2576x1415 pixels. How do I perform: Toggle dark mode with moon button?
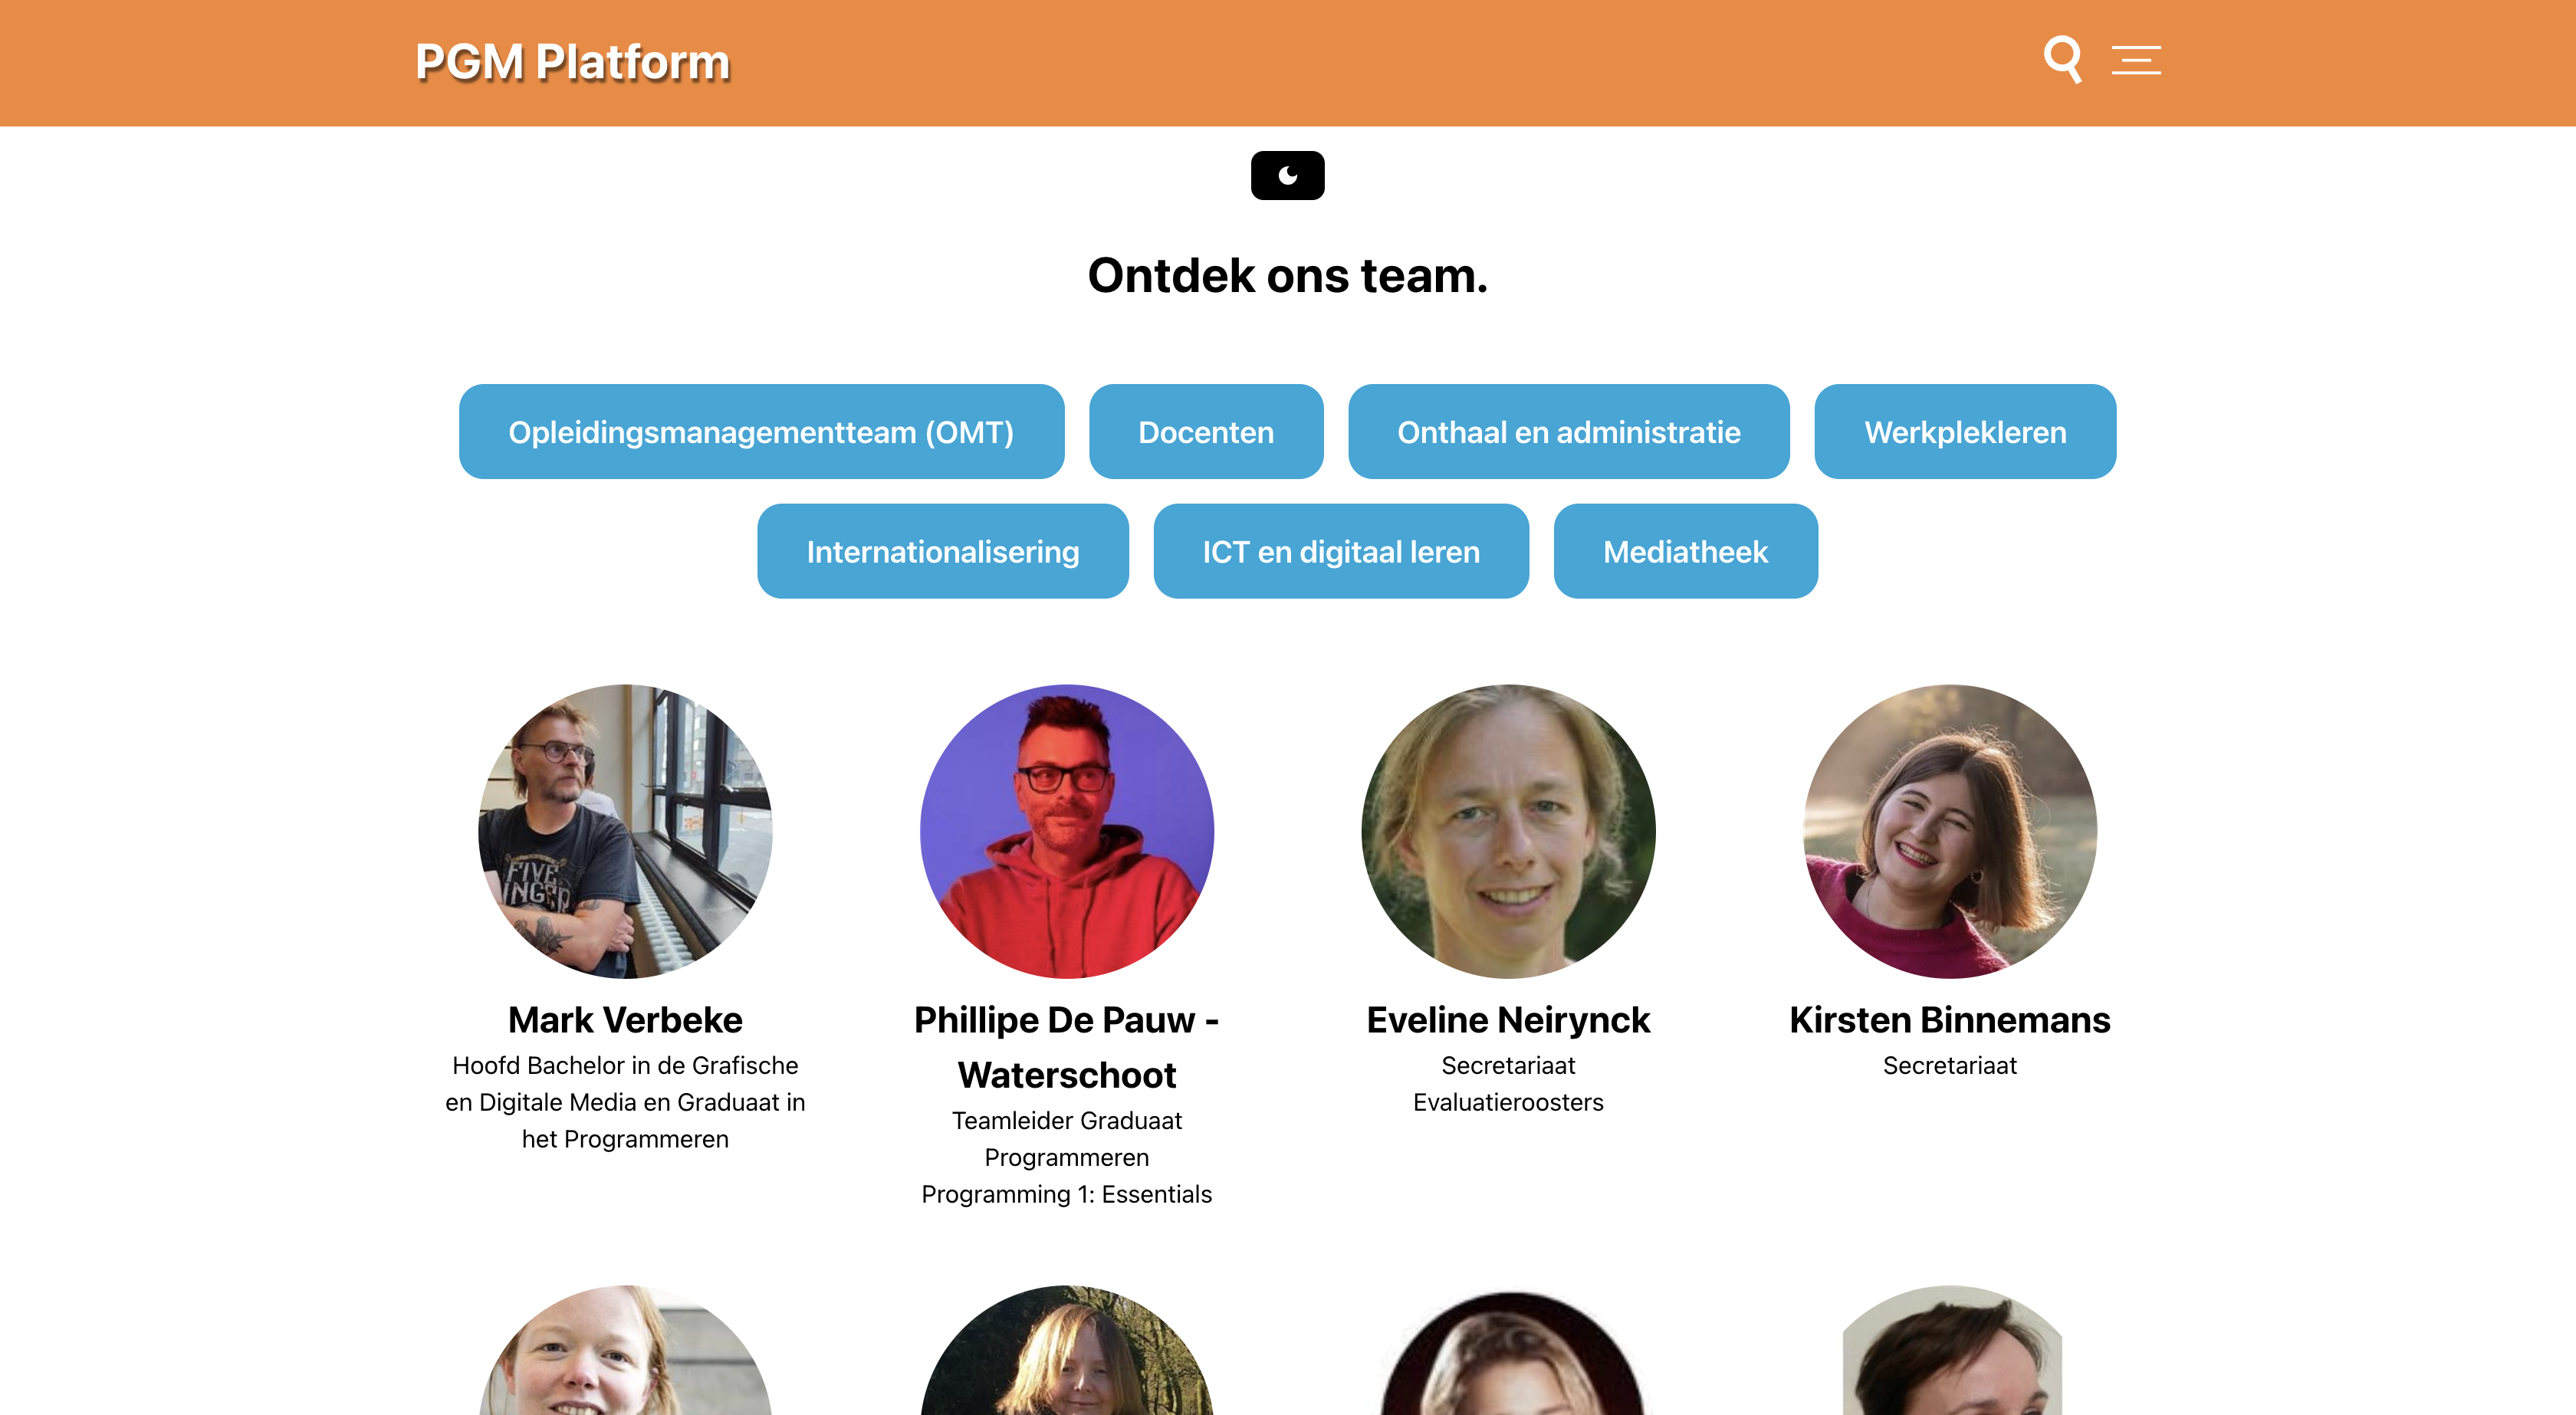[1287, 175]
